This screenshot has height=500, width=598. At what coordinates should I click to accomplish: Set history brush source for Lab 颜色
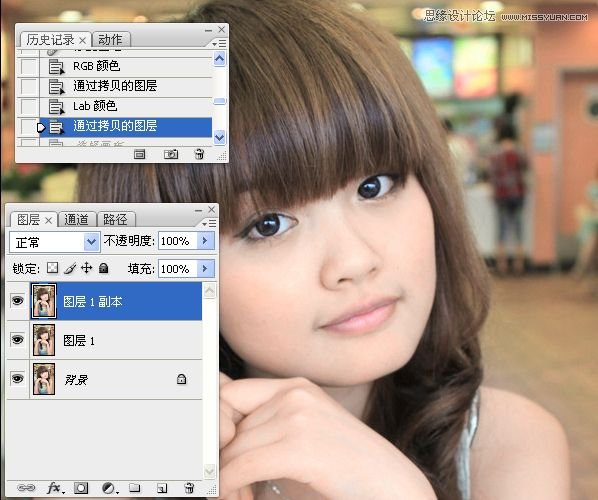coord(29,106)
